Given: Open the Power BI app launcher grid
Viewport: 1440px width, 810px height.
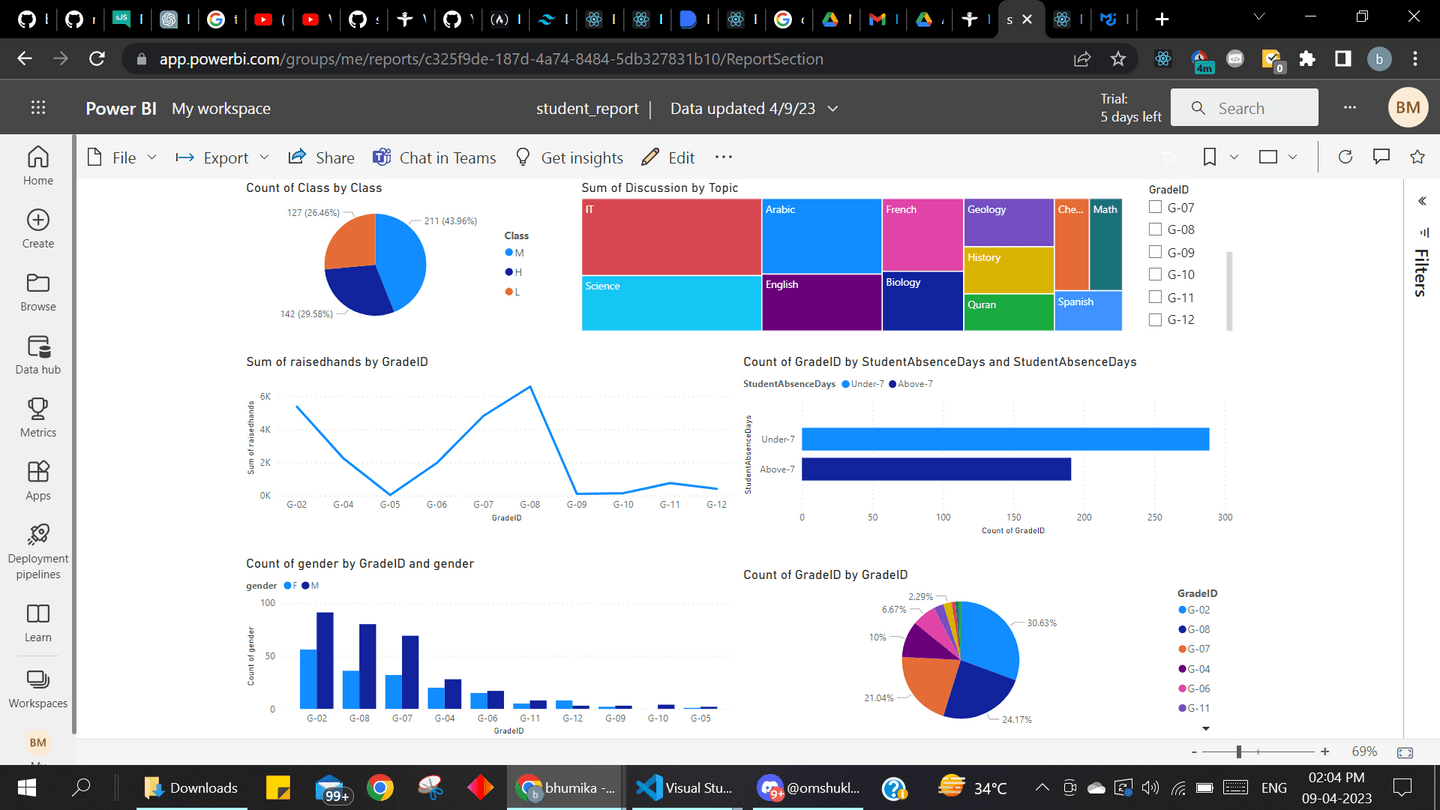Looking at the screenshot, I should pos(38,108).
